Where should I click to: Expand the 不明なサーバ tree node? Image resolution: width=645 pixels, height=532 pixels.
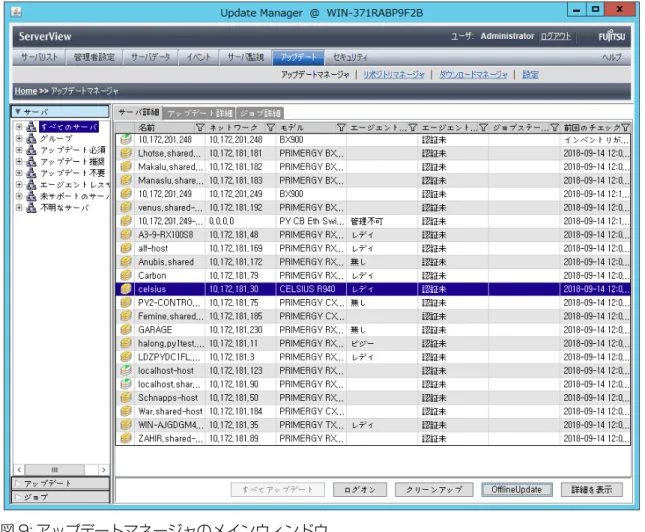tap(19, 207)
